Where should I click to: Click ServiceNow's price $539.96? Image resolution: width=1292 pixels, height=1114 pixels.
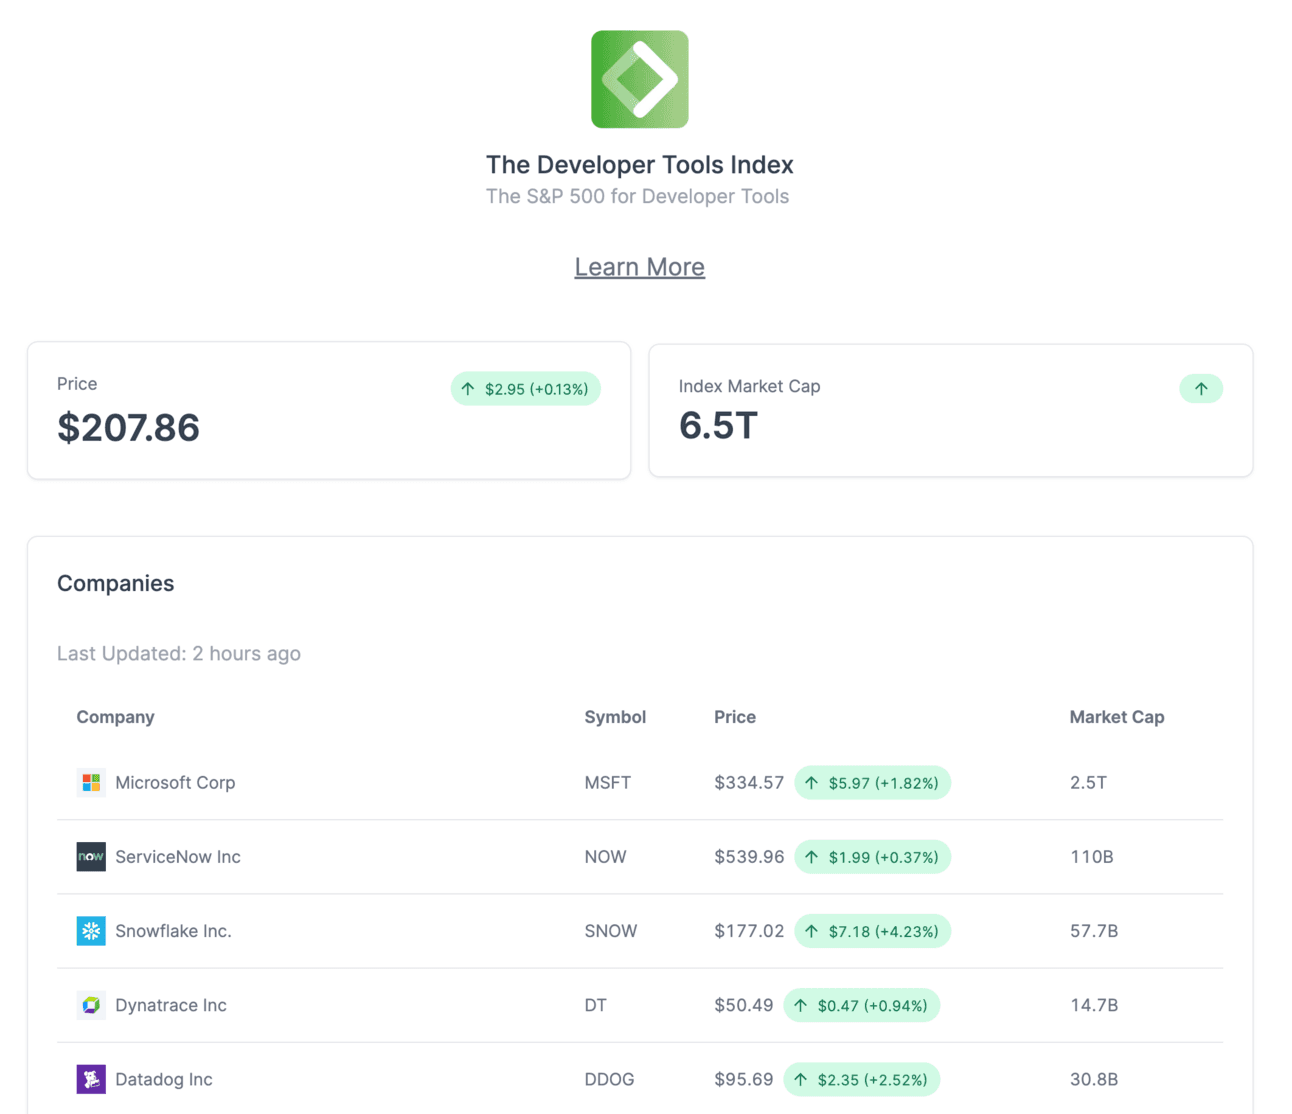(749, 857)
